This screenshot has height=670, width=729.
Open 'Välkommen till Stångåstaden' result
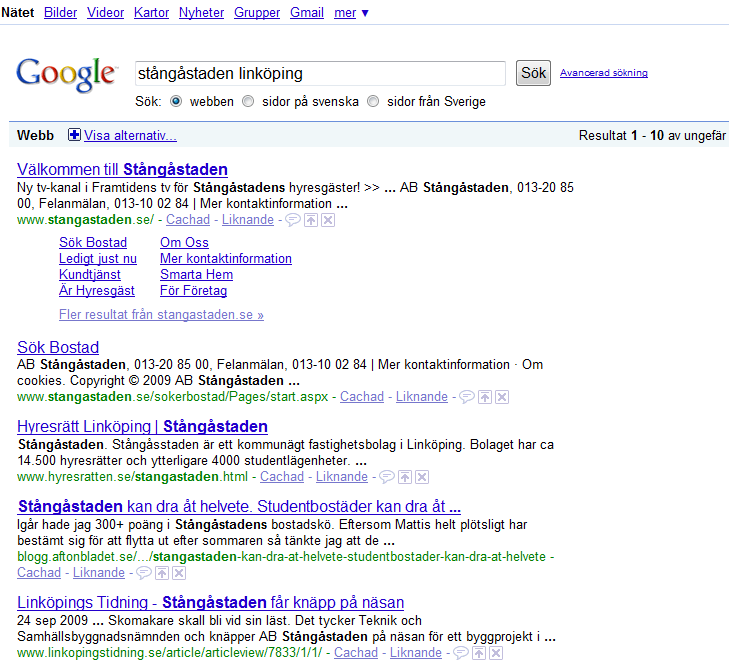(122, 169)
